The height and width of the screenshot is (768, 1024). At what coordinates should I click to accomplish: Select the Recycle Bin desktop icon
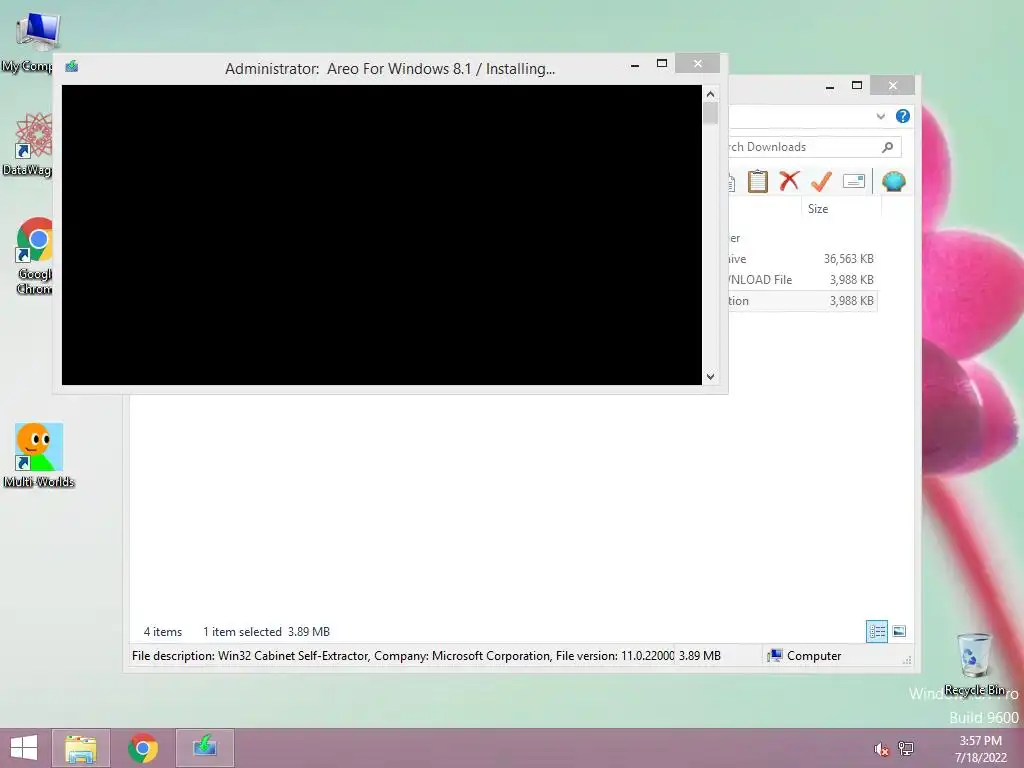coord(974,664)
